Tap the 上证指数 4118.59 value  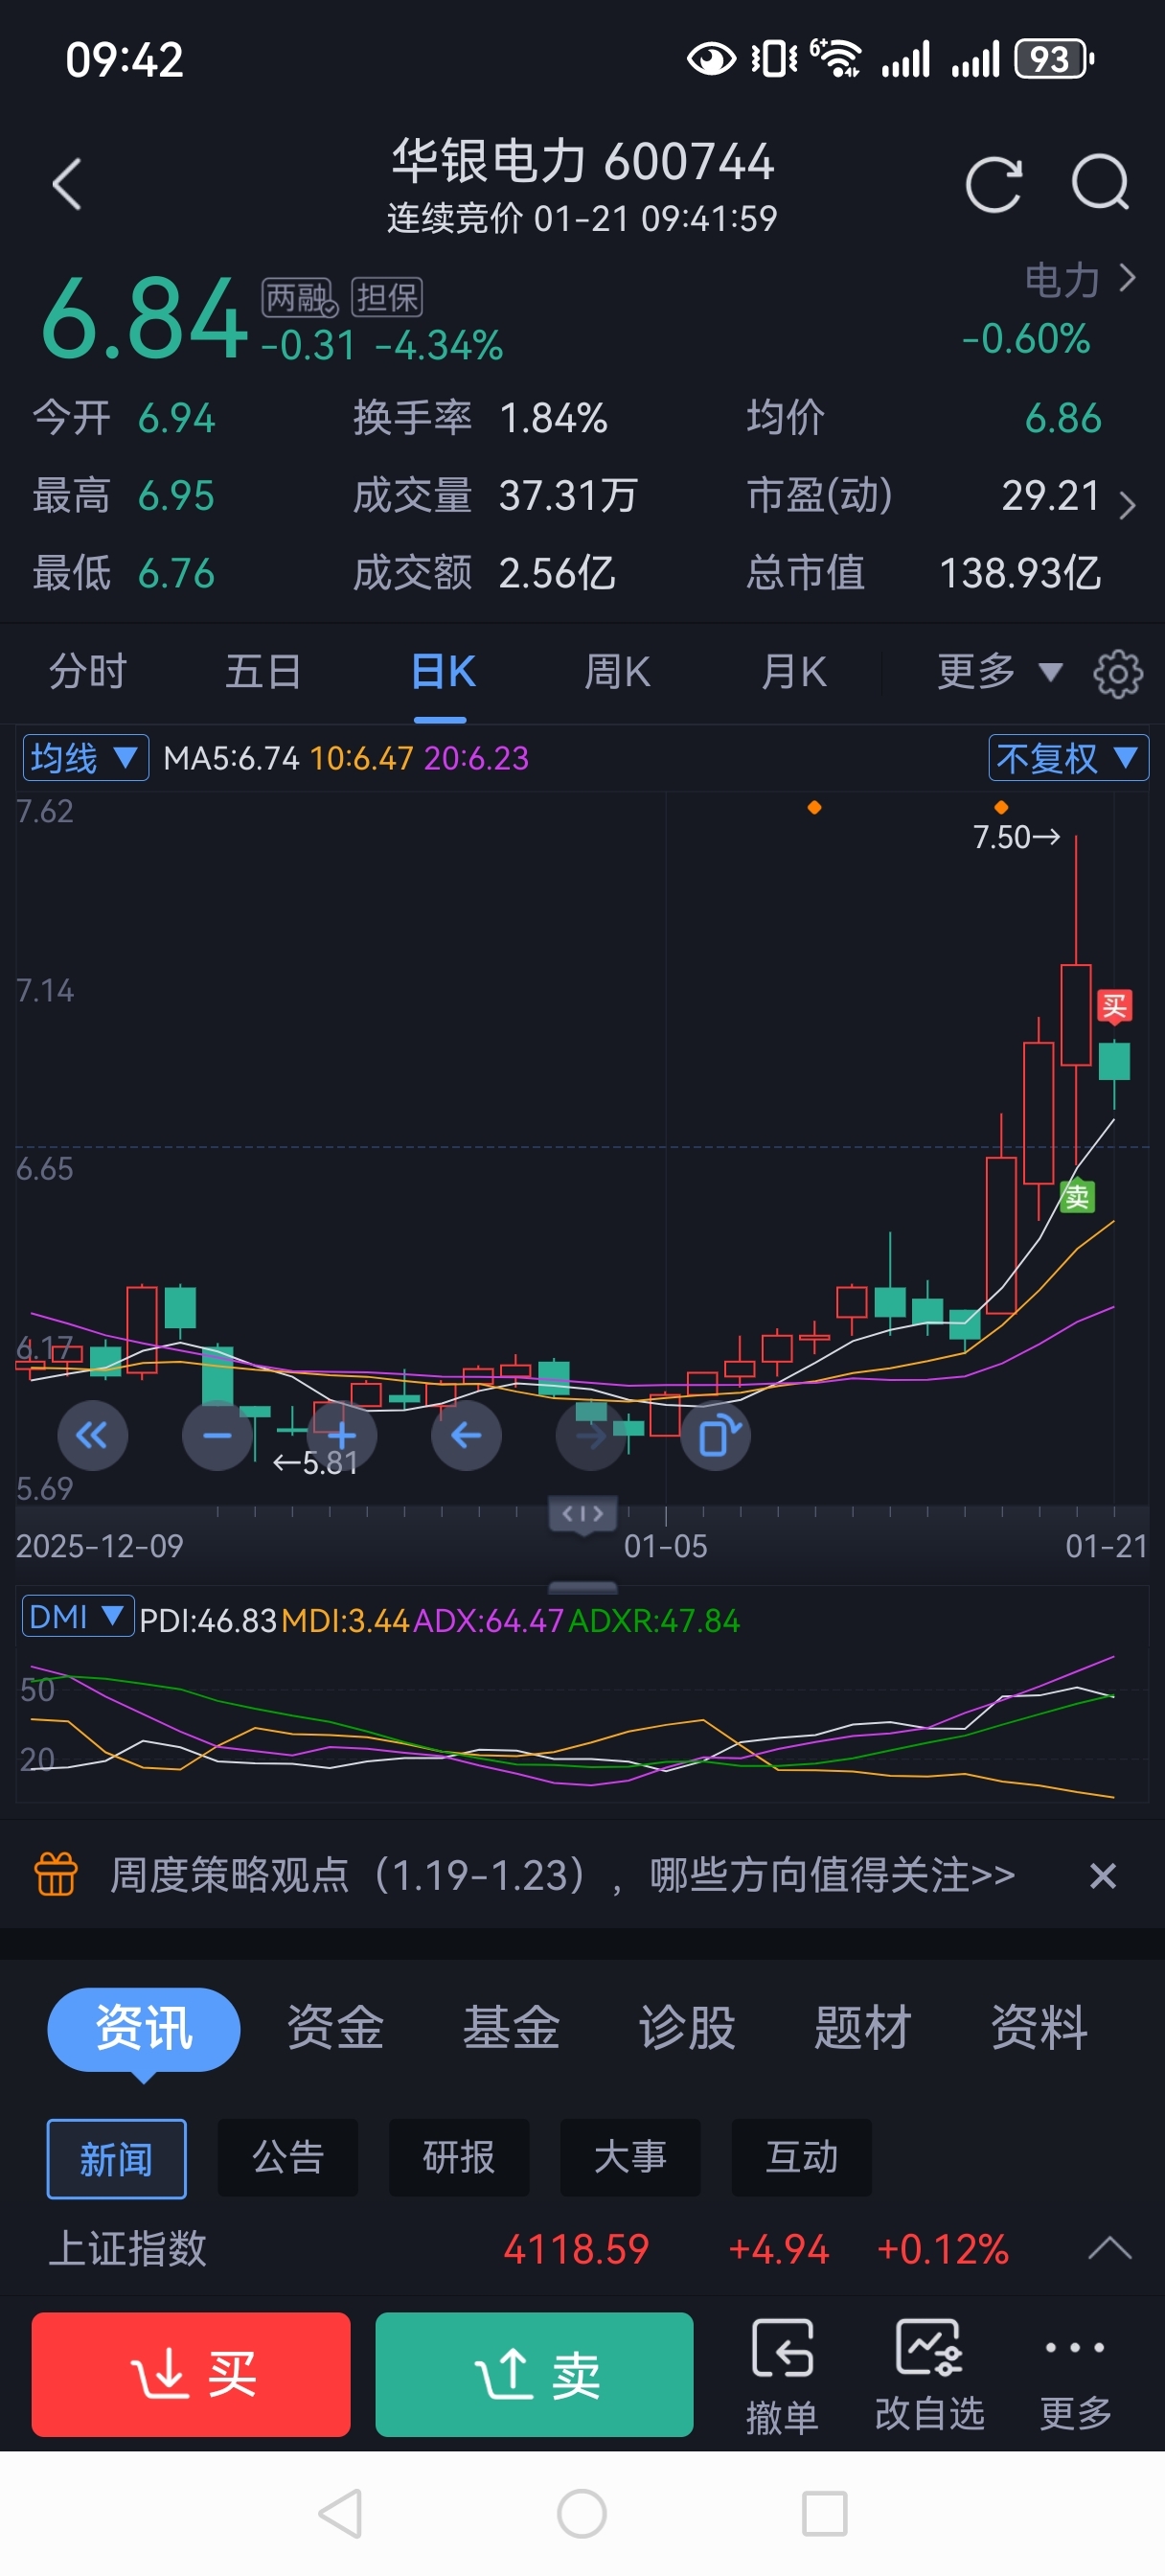(576, 2249)
